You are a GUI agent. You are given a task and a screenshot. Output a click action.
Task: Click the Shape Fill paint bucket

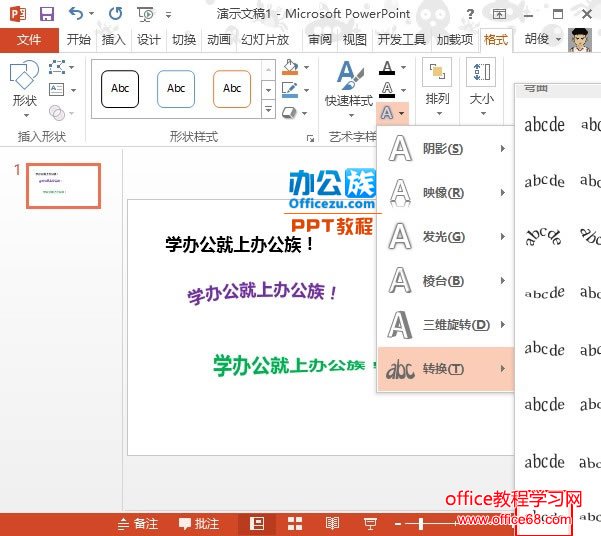coord(290,67)
